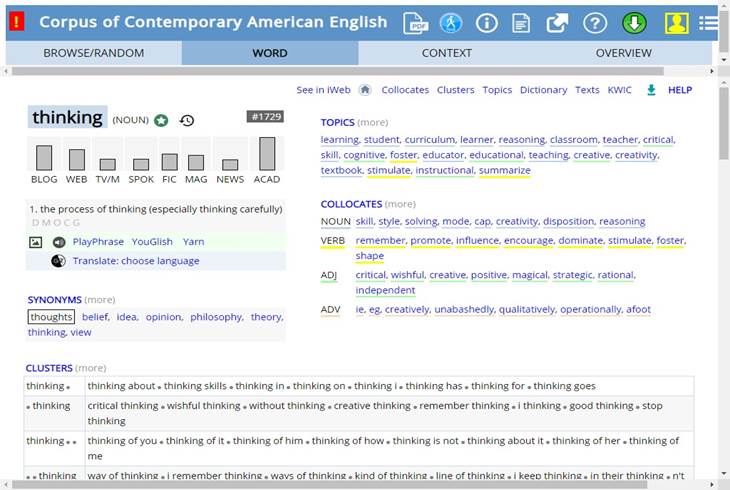Expand more TOPICS
Screen dimensions: 730x490
click(x=373, y=123)
